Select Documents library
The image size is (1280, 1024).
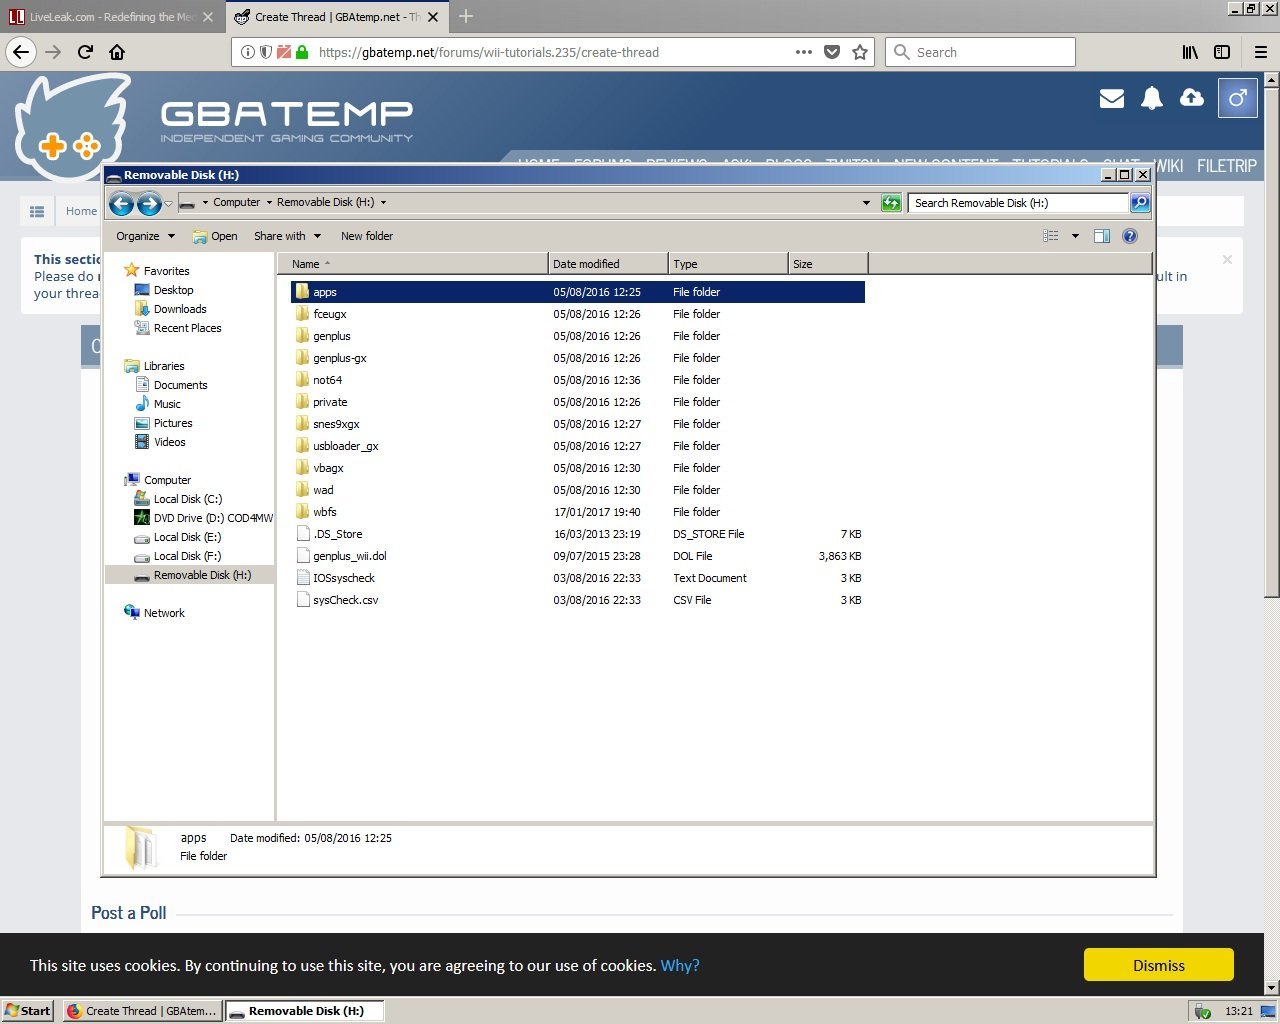pyautogui.click(x=180, y=385)
